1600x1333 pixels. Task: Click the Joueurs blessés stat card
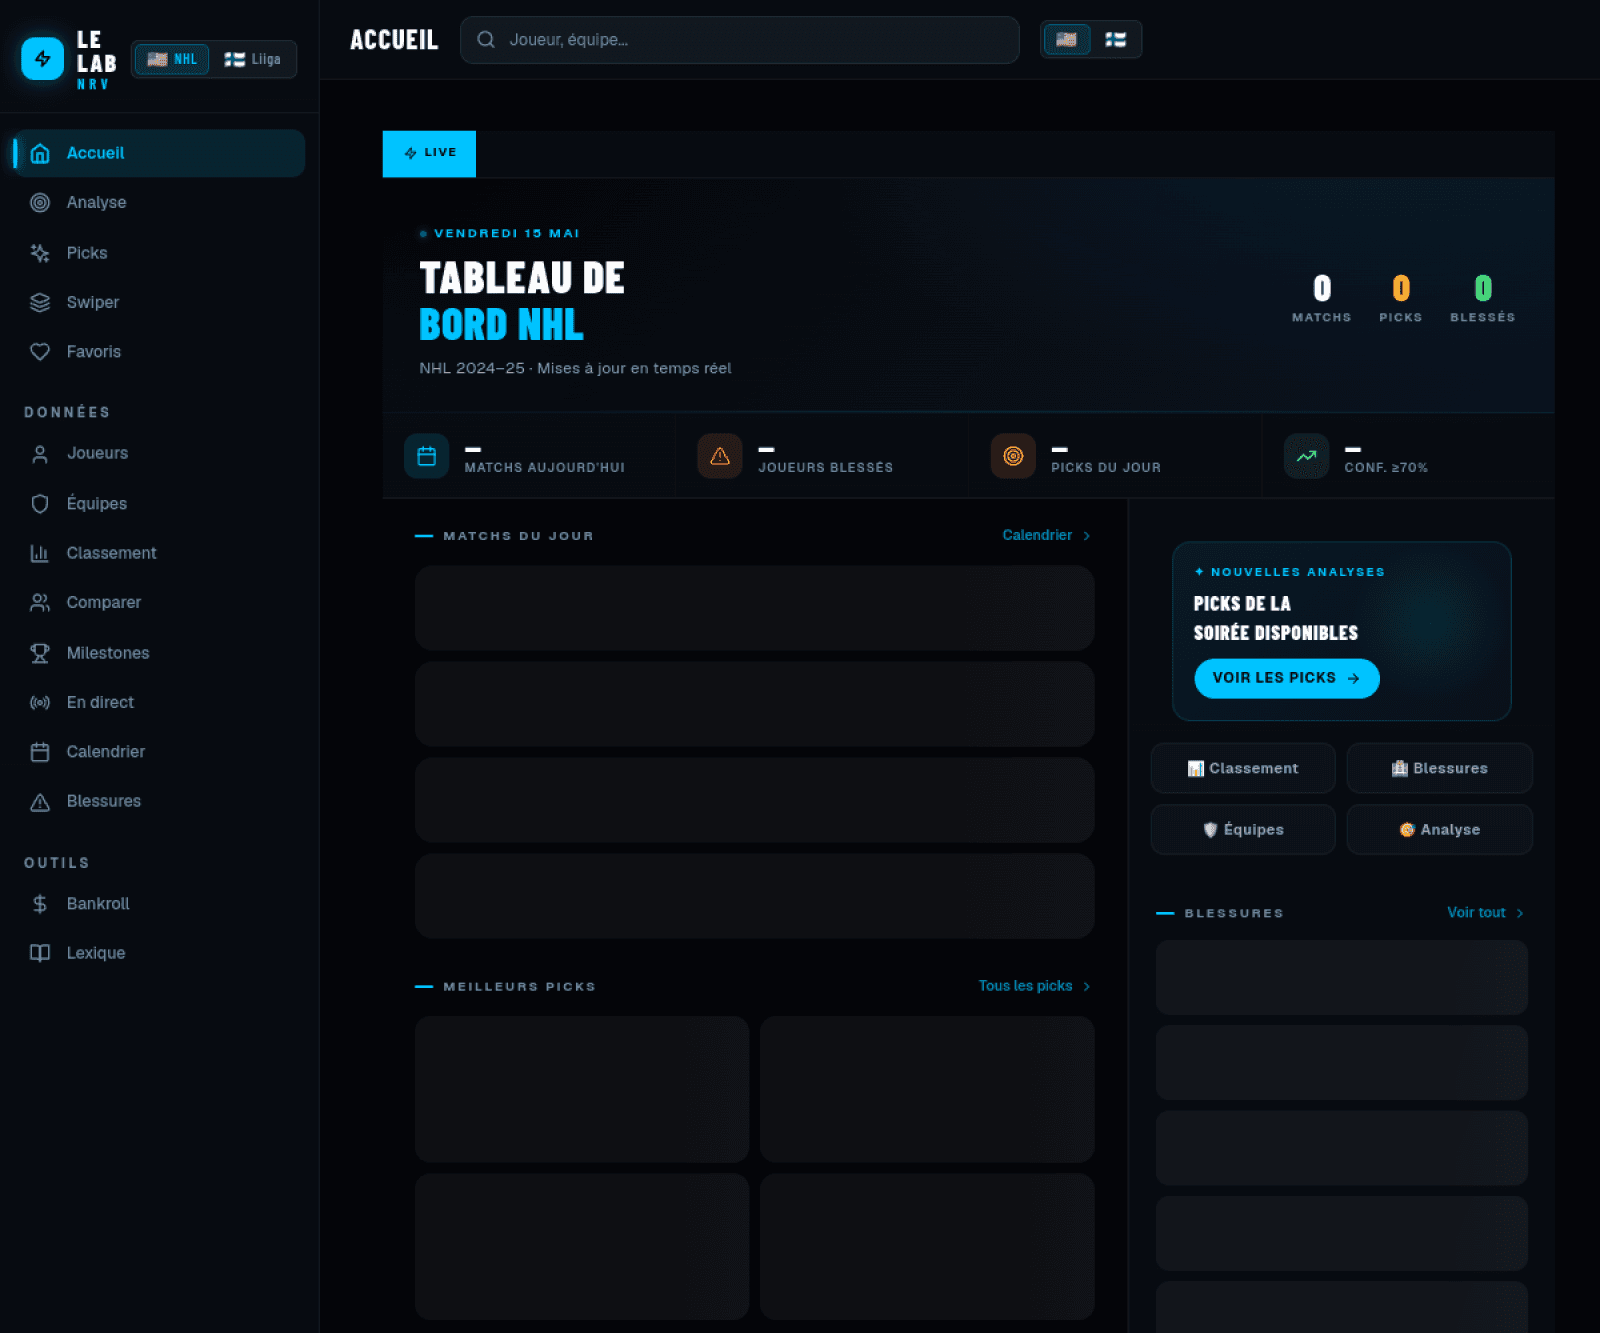click(x=822, y=456)
